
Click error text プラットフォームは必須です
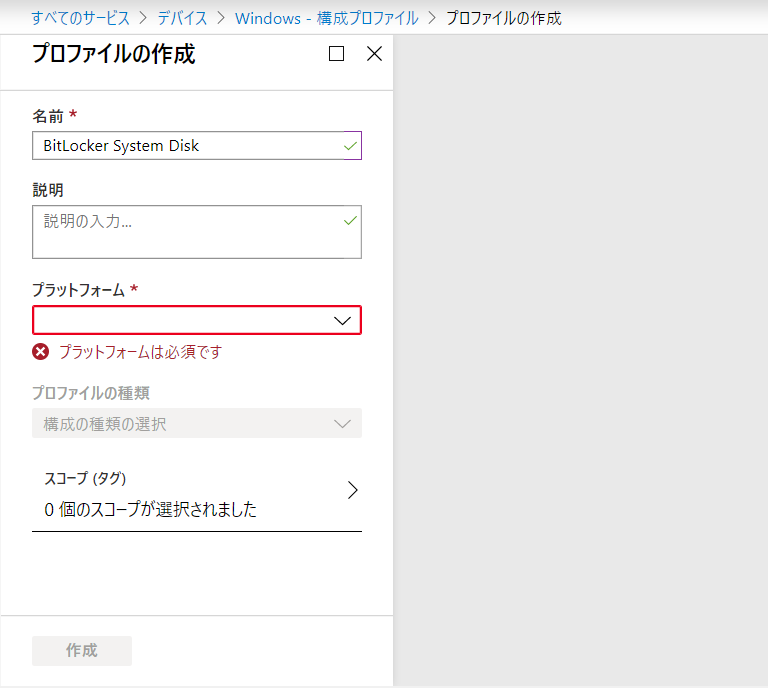(x=141, y=352)
